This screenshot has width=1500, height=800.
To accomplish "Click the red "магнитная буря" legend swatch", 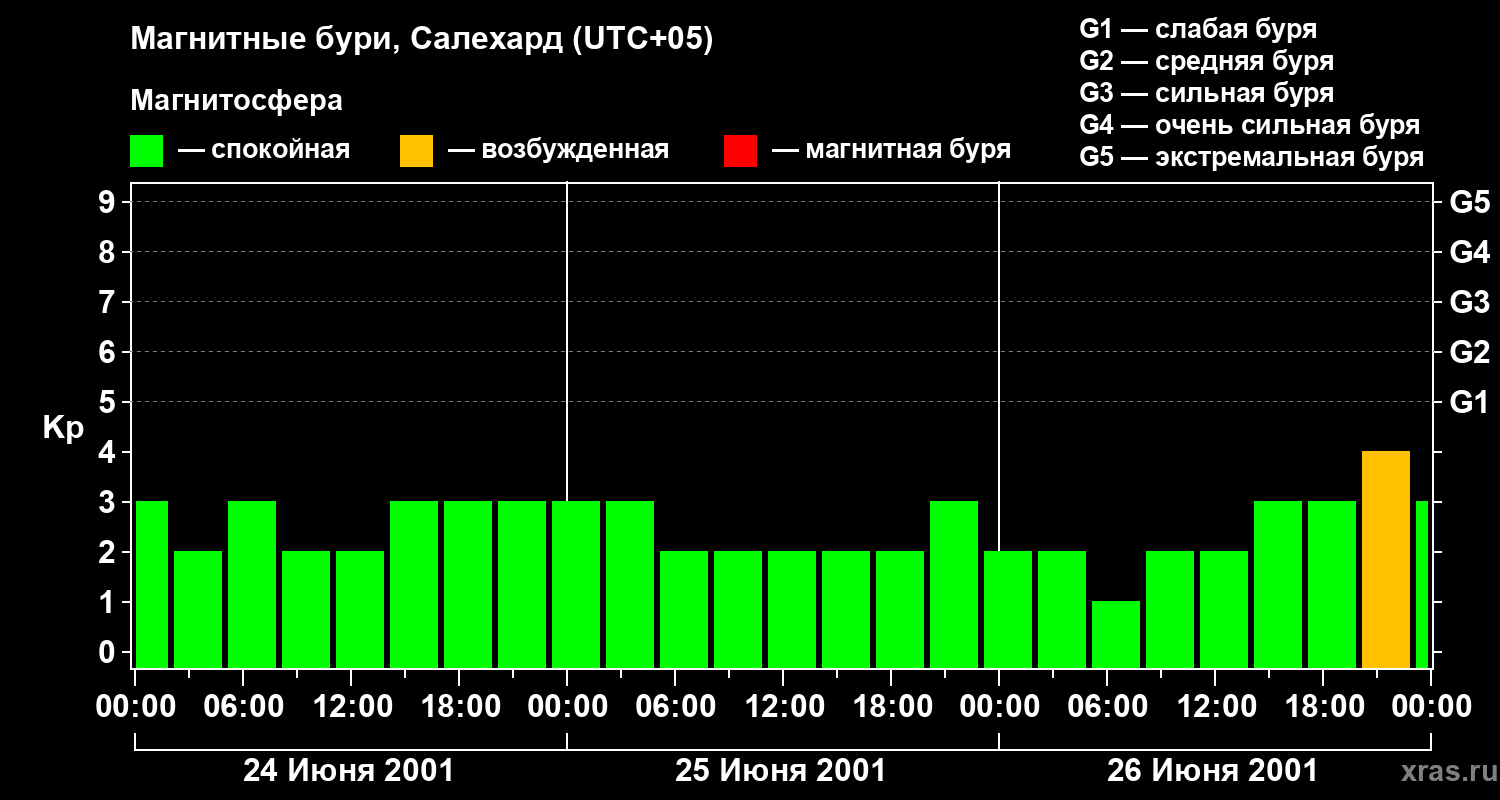I will coord(740,151).
